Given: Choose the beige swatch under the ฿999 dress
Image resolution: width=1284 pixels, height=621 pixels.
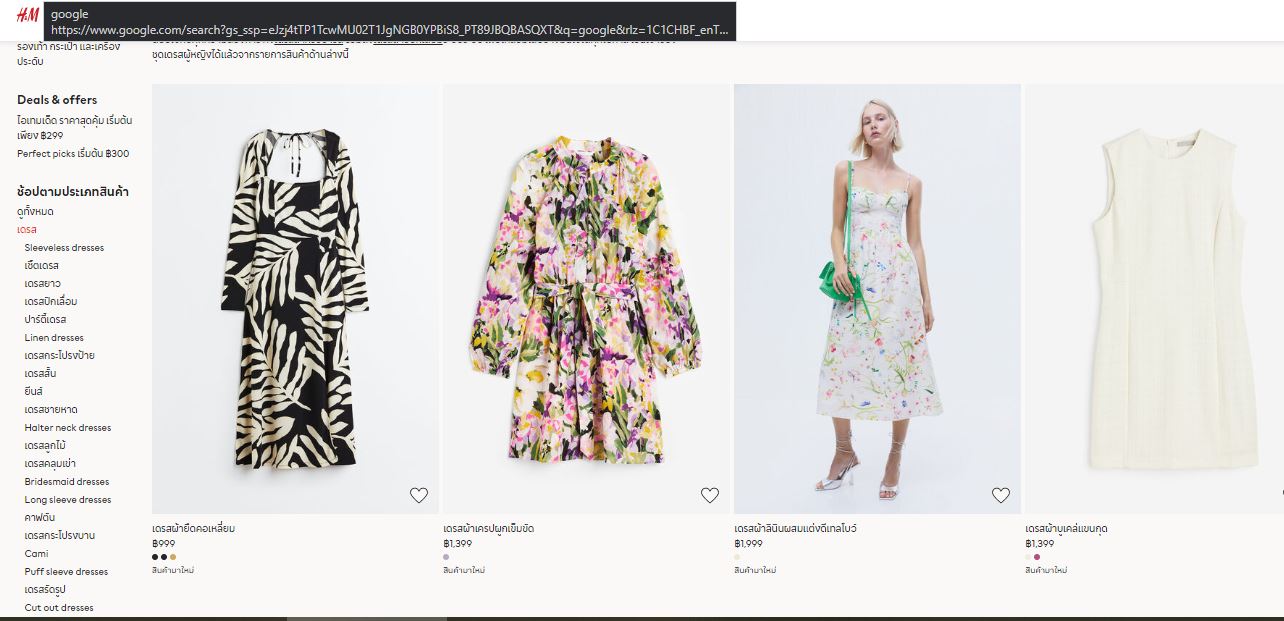Looking at the screenshot, I should (x=173, y=557).
